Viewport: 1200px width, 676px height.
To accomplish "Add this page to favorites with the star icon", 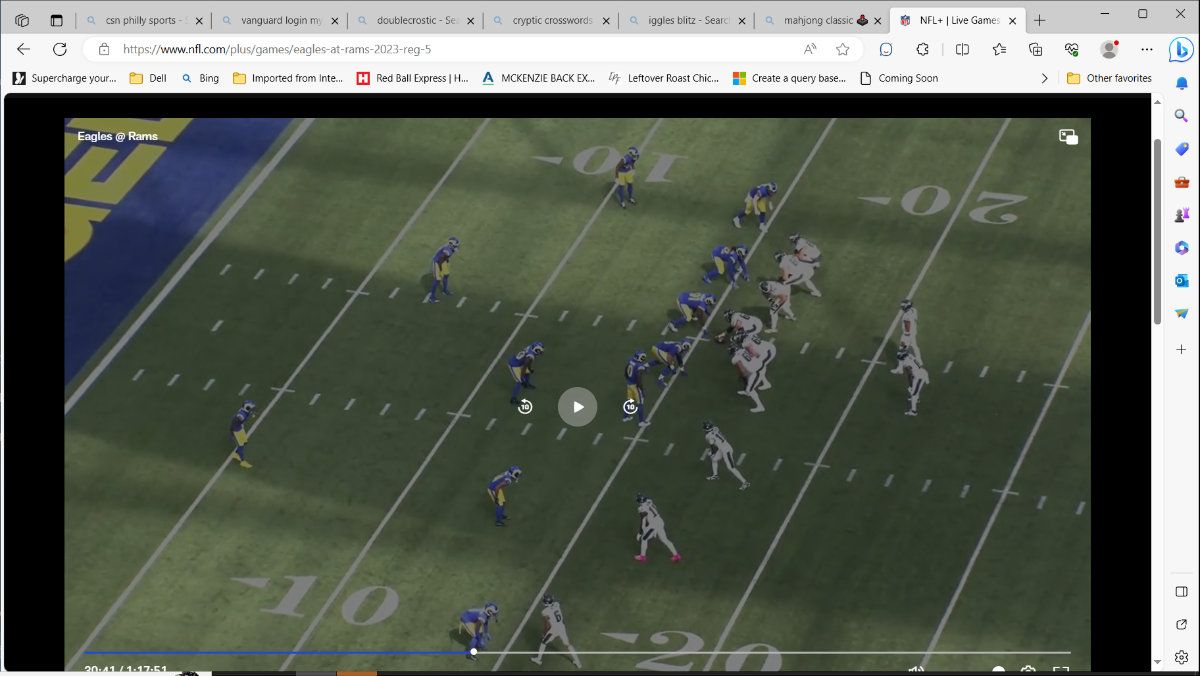I will [842, 49].
